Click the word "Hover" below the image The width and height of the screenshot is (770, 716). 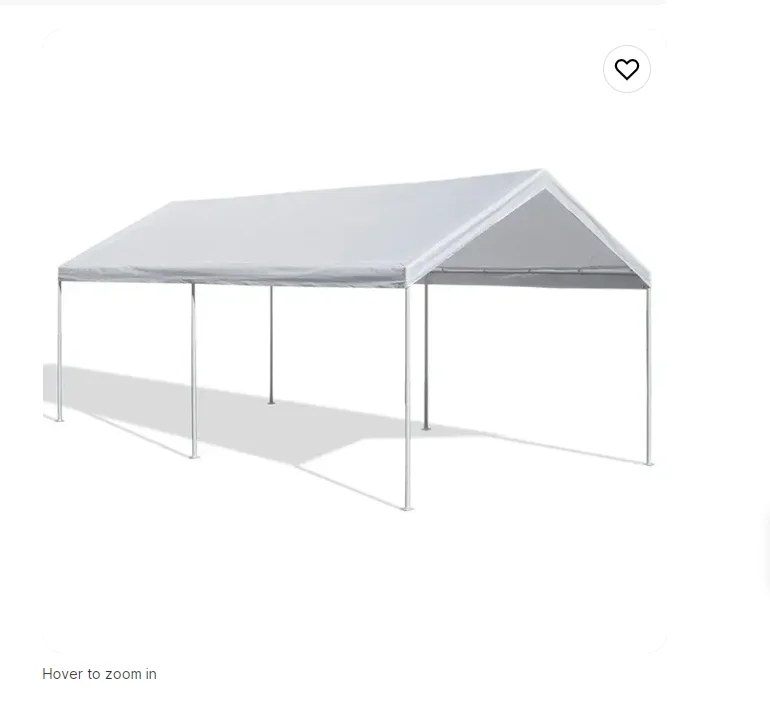point(62,674)
